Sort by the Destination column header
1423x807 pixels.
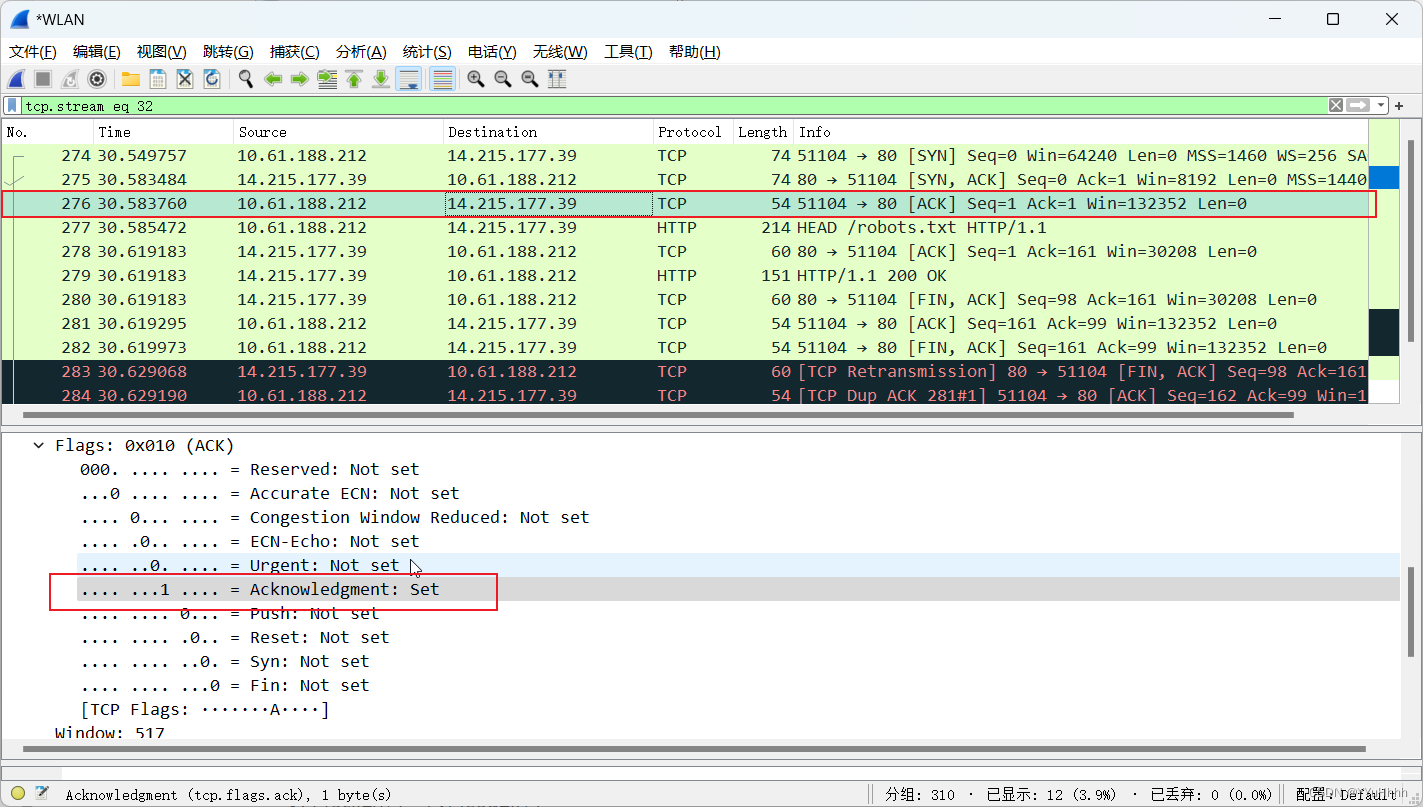tap(549, 132)
